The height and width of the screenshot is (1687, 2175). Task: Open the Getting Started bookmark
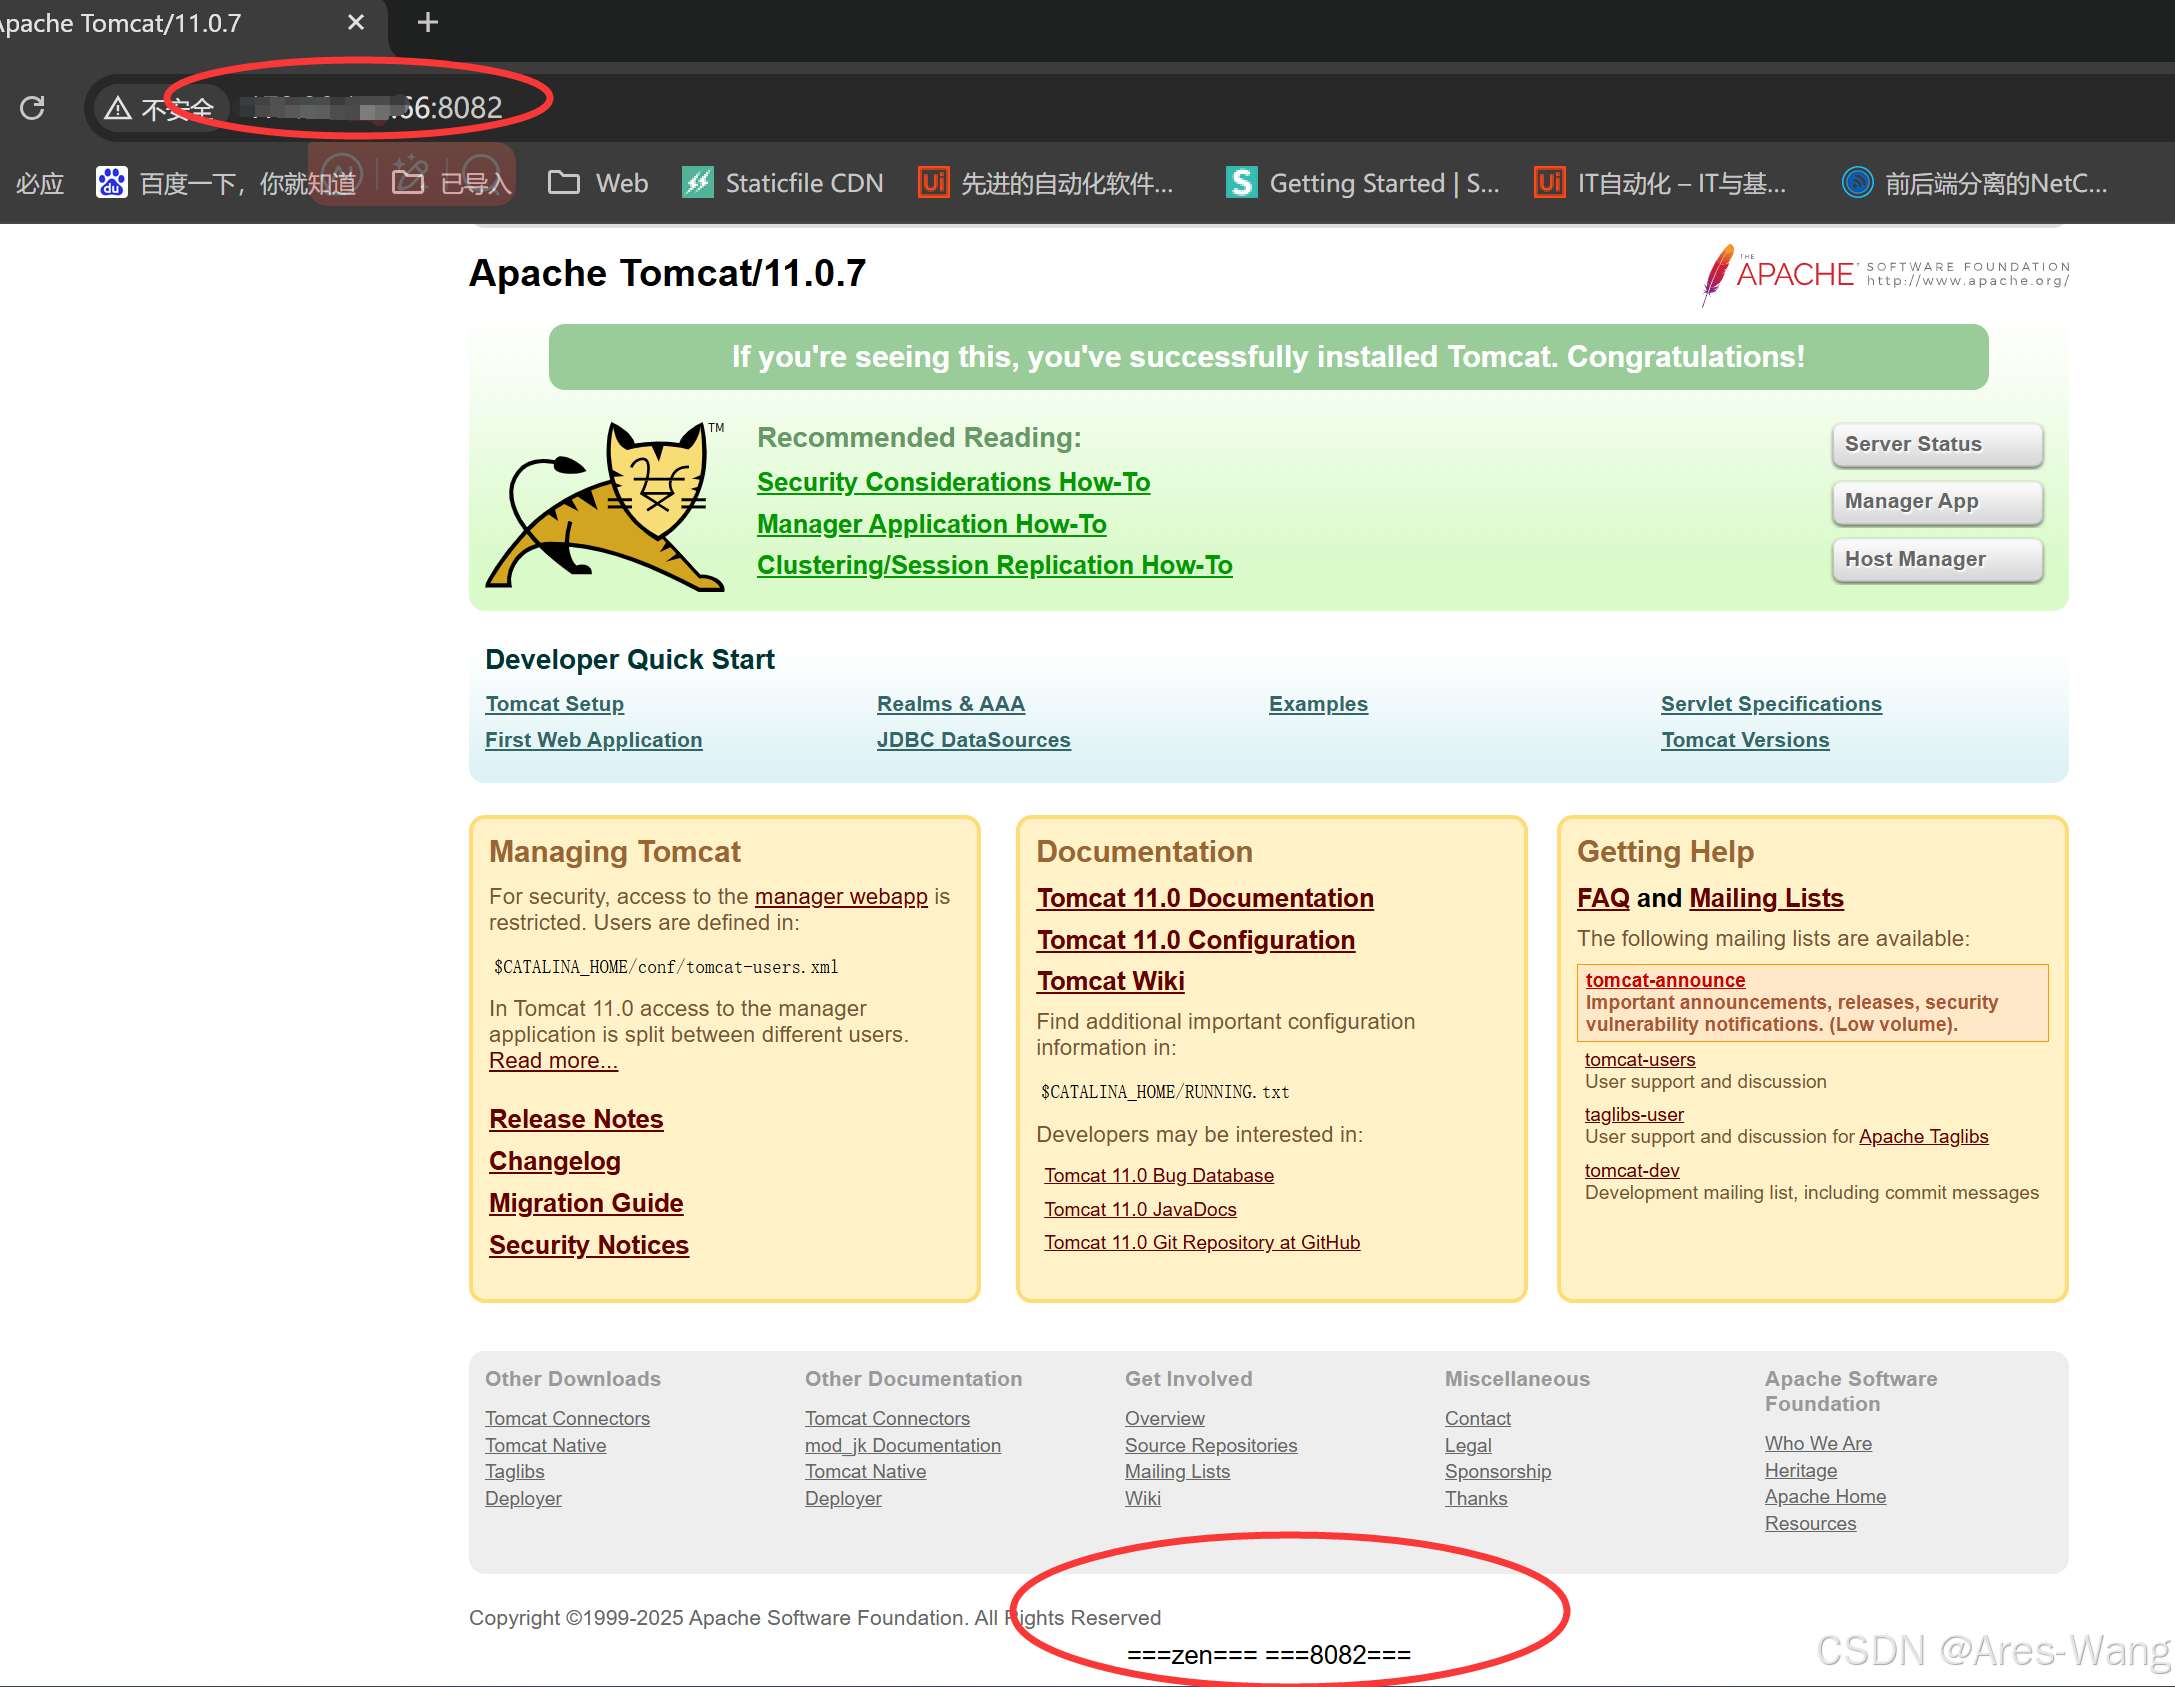(x=1363, y=183)
